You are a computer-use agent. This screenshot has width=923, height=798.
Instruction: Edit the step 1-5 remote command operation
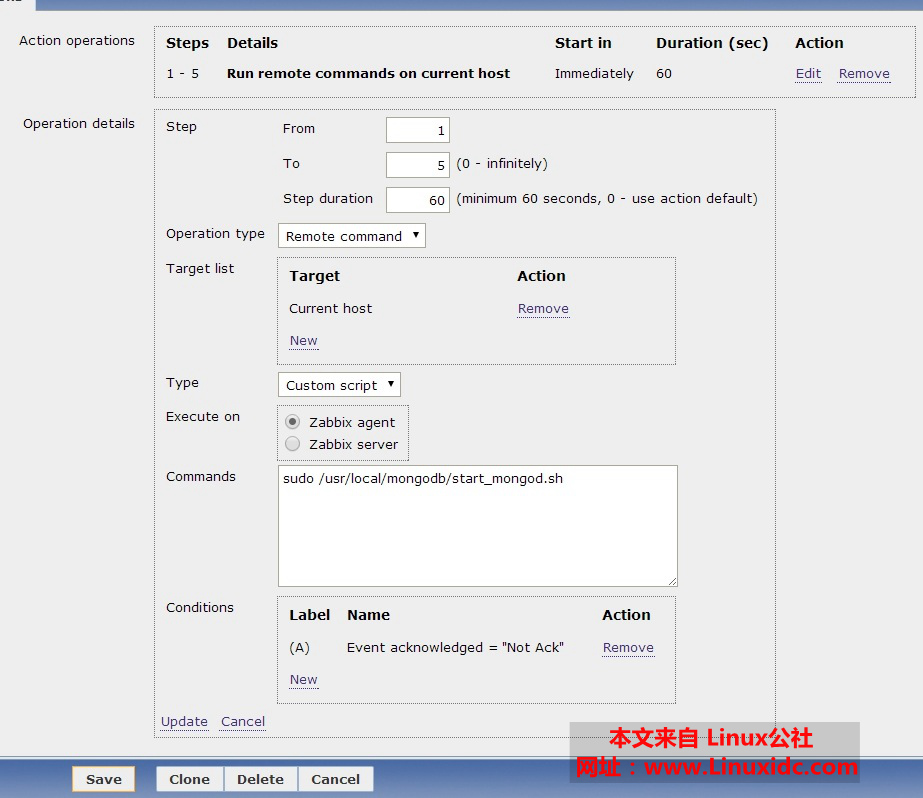pos(808,73)
